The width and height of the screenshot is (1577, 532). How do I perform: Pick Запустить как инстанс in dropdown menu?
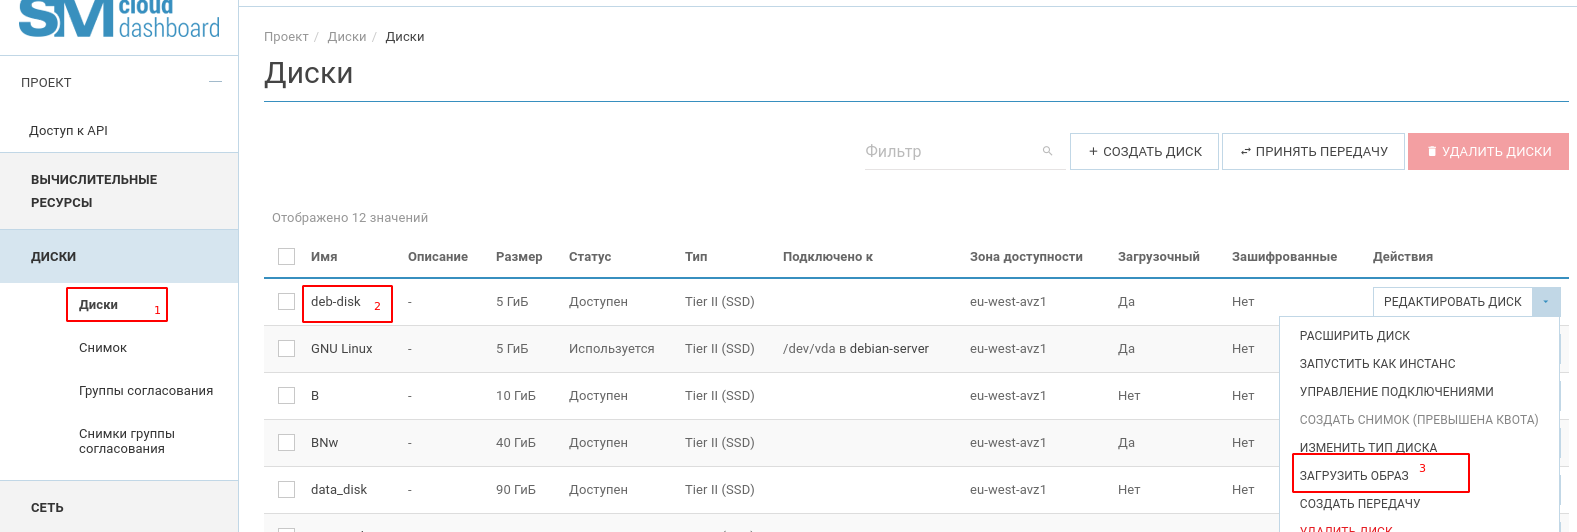[x=1377, y=364]
